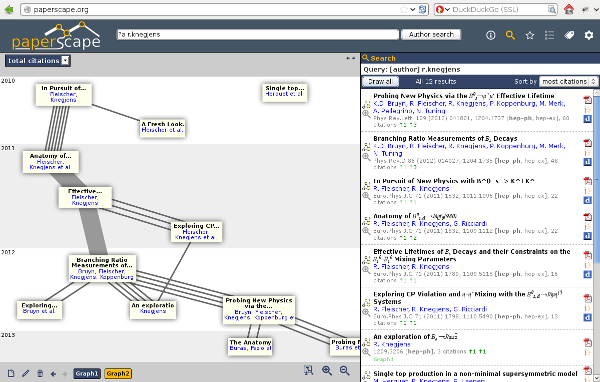Image resolution: width=600 pixels, height=382 pixels.
Task: Open the DuckDuckGo search engine dropdown
Action: tap(443, 10)
